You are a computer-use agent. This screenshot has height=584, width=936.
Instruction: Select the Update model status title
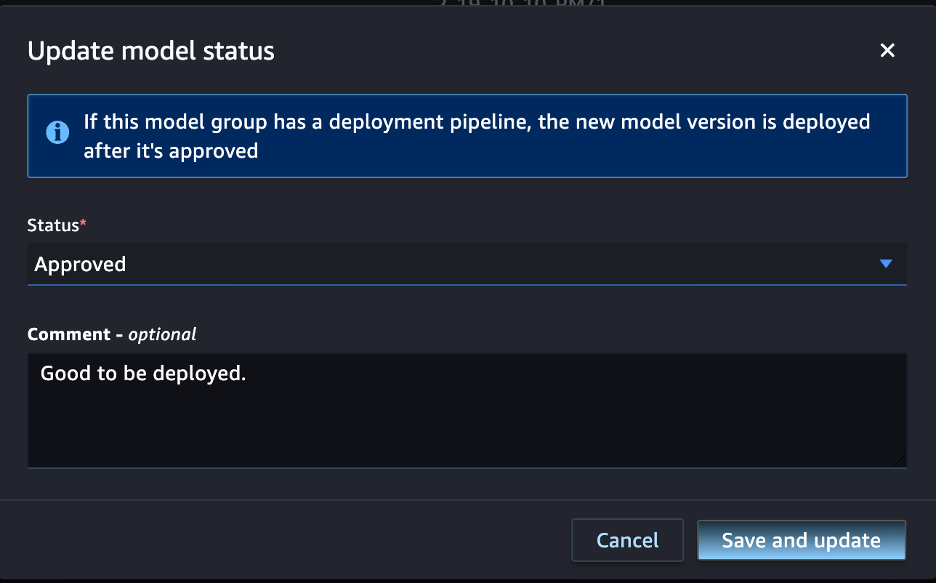coord(151,50)
